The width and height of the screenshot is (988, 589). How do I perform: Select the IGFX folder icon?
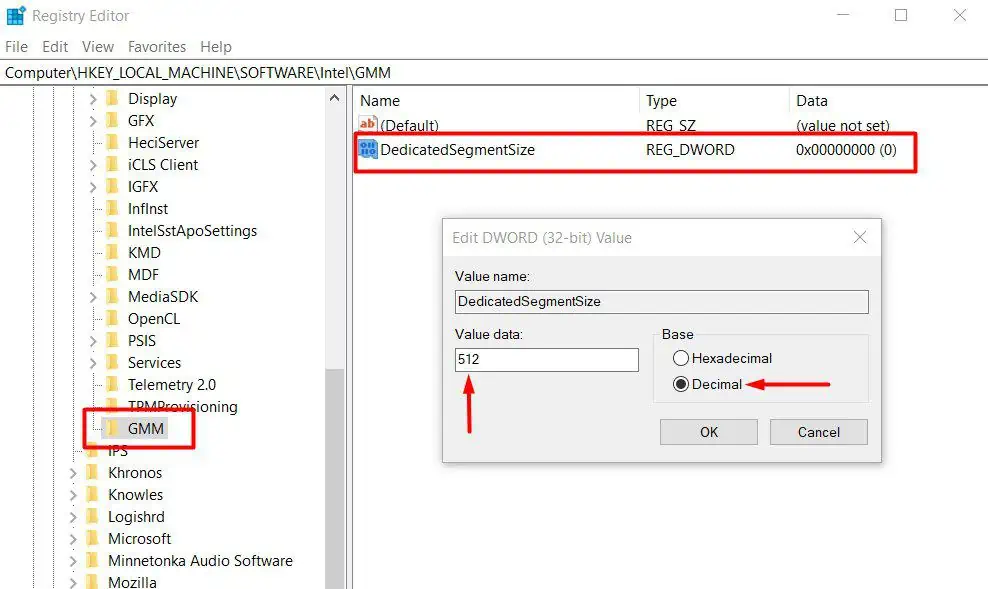tap(113, 186)
